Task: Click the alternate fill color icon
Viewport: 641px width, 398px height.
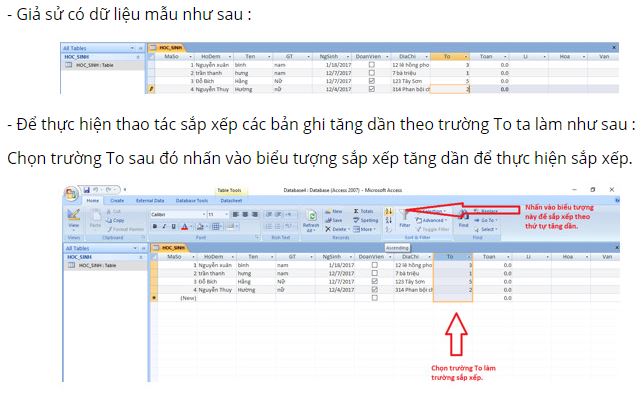Action: pos(231,226)
